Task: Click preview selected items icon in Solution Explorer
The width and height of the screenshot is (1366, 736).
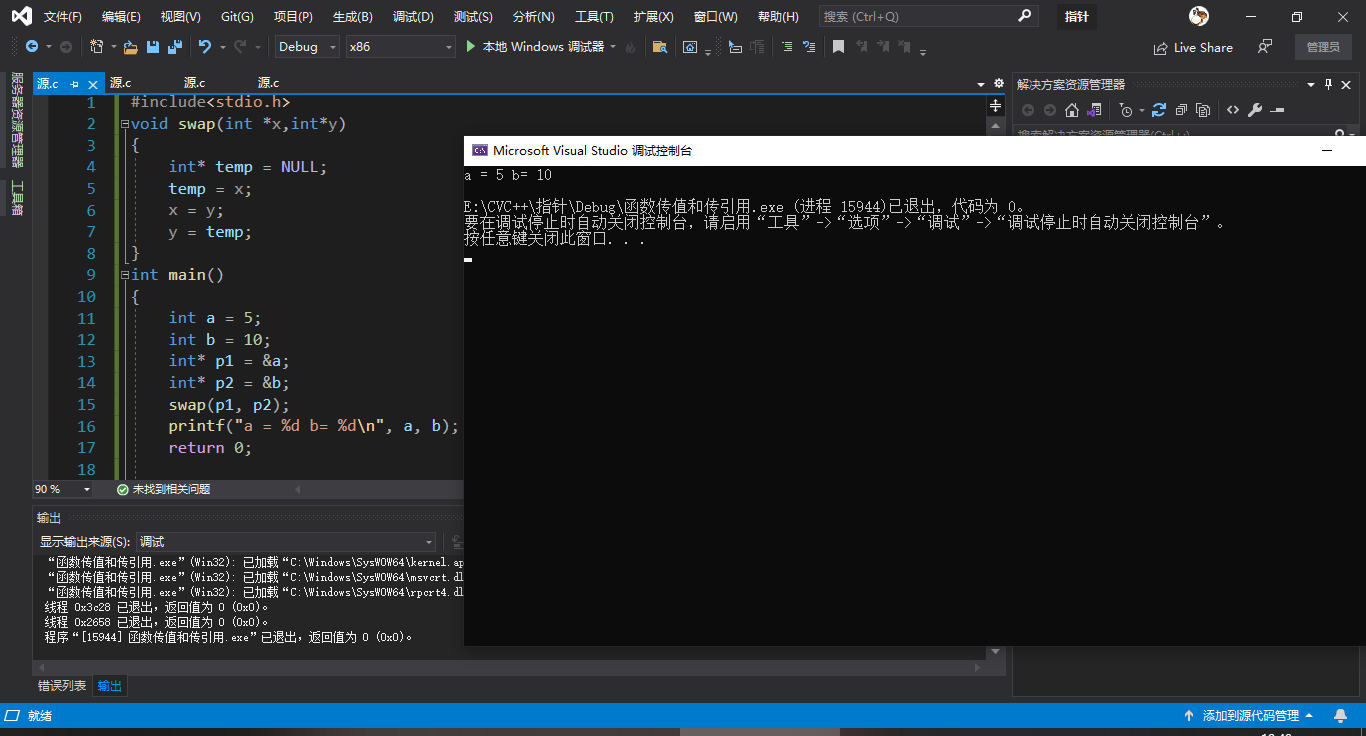Action: click(1277, 110)
